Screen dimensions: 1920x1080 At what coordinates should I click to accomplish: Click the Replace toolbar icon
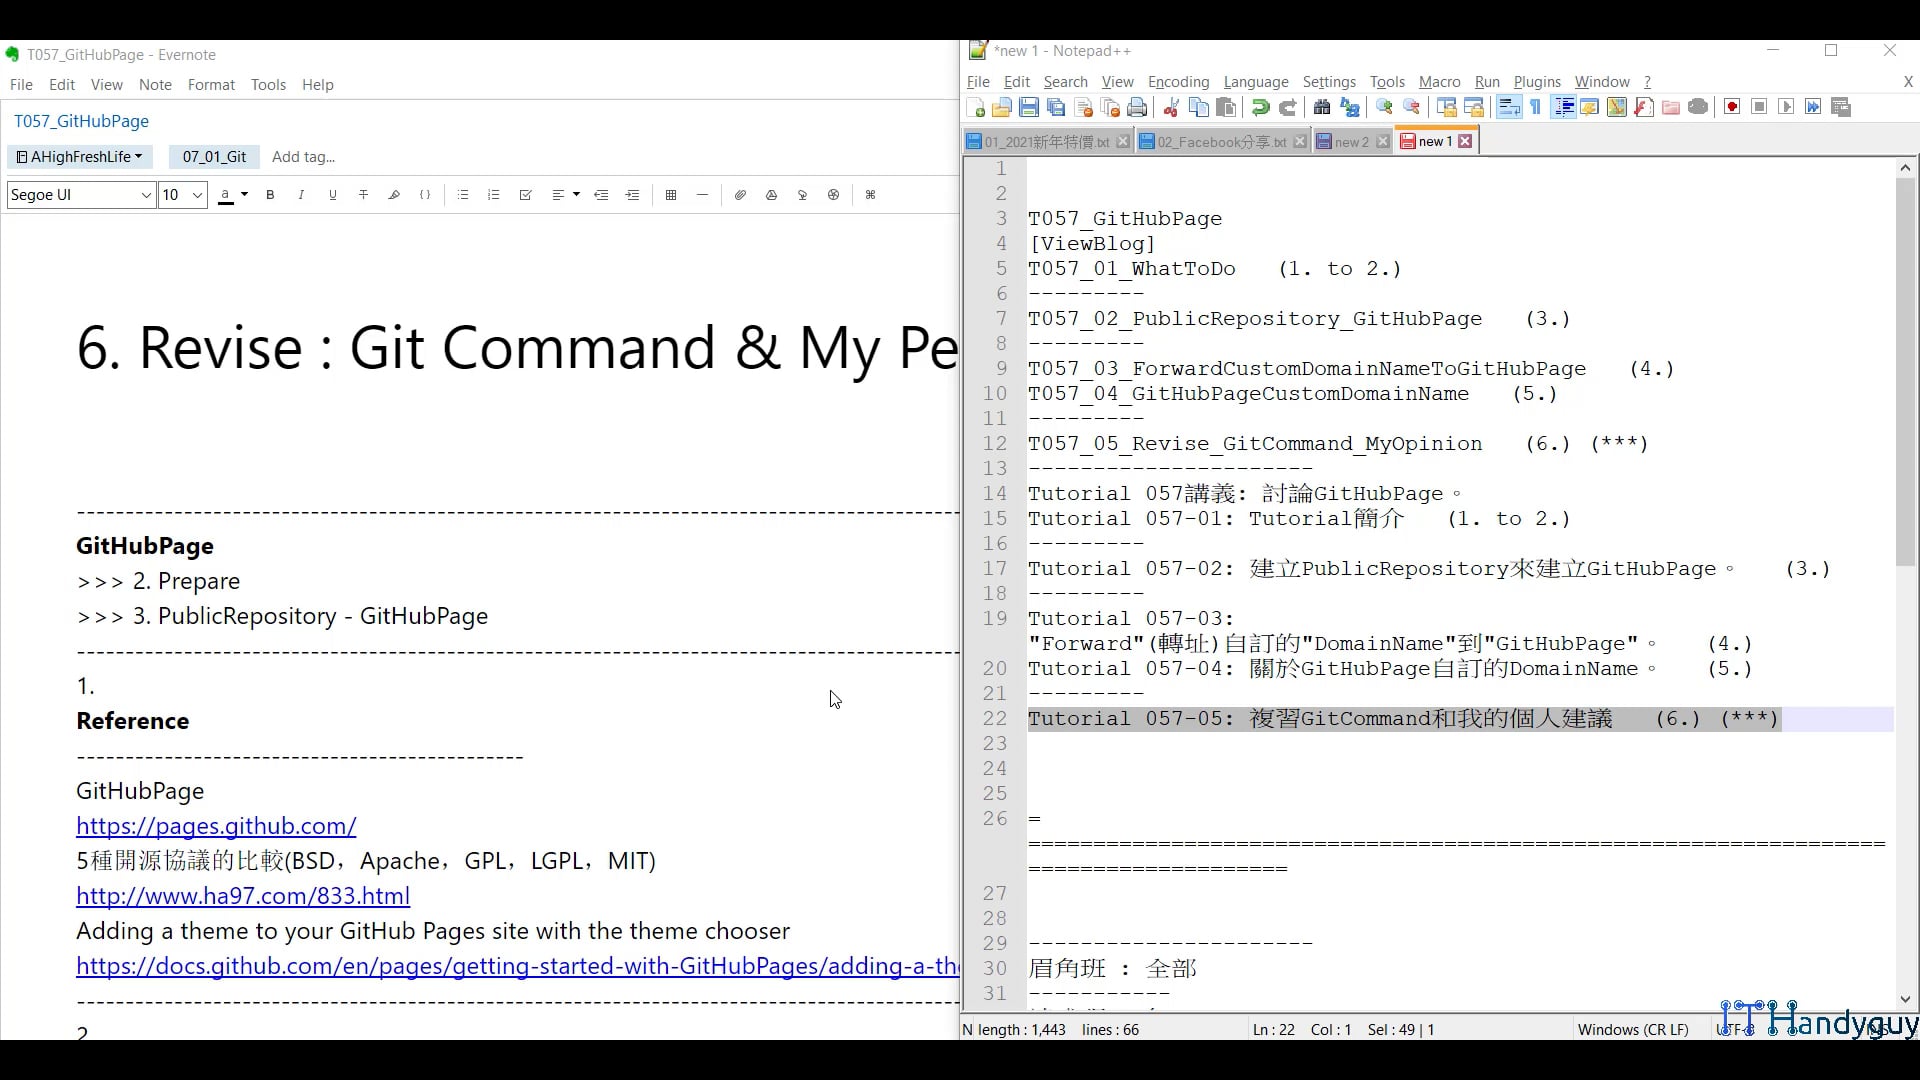pyautogui.click(x=1348, y=107)
